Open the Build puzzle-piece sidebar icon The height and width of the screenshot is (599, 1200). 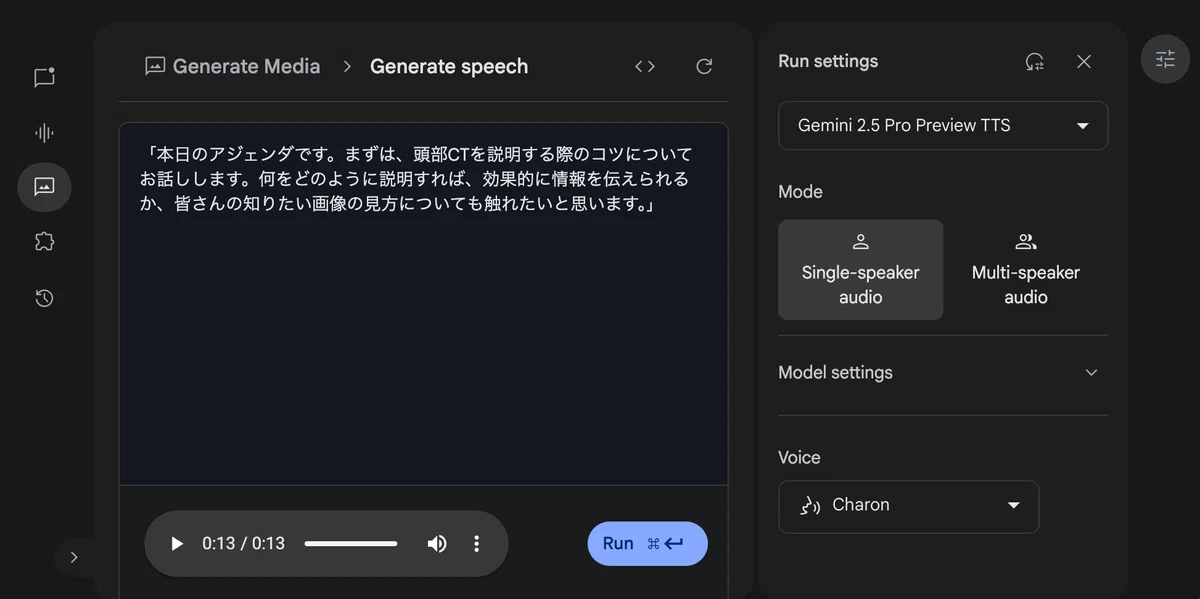pos(44,242)
